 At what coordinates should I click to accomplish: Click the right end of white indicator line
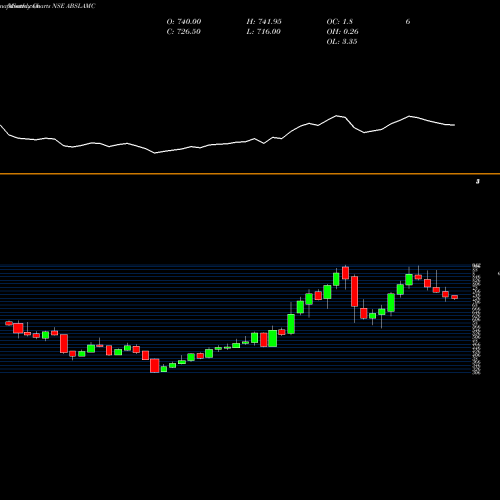point(454,125)
